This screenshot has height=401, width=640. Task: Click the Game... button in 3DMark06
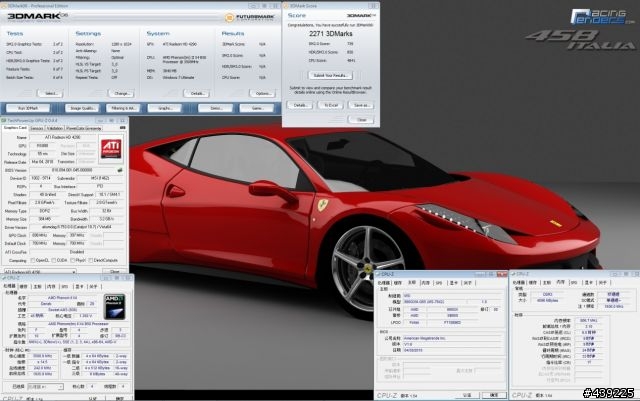257,108
